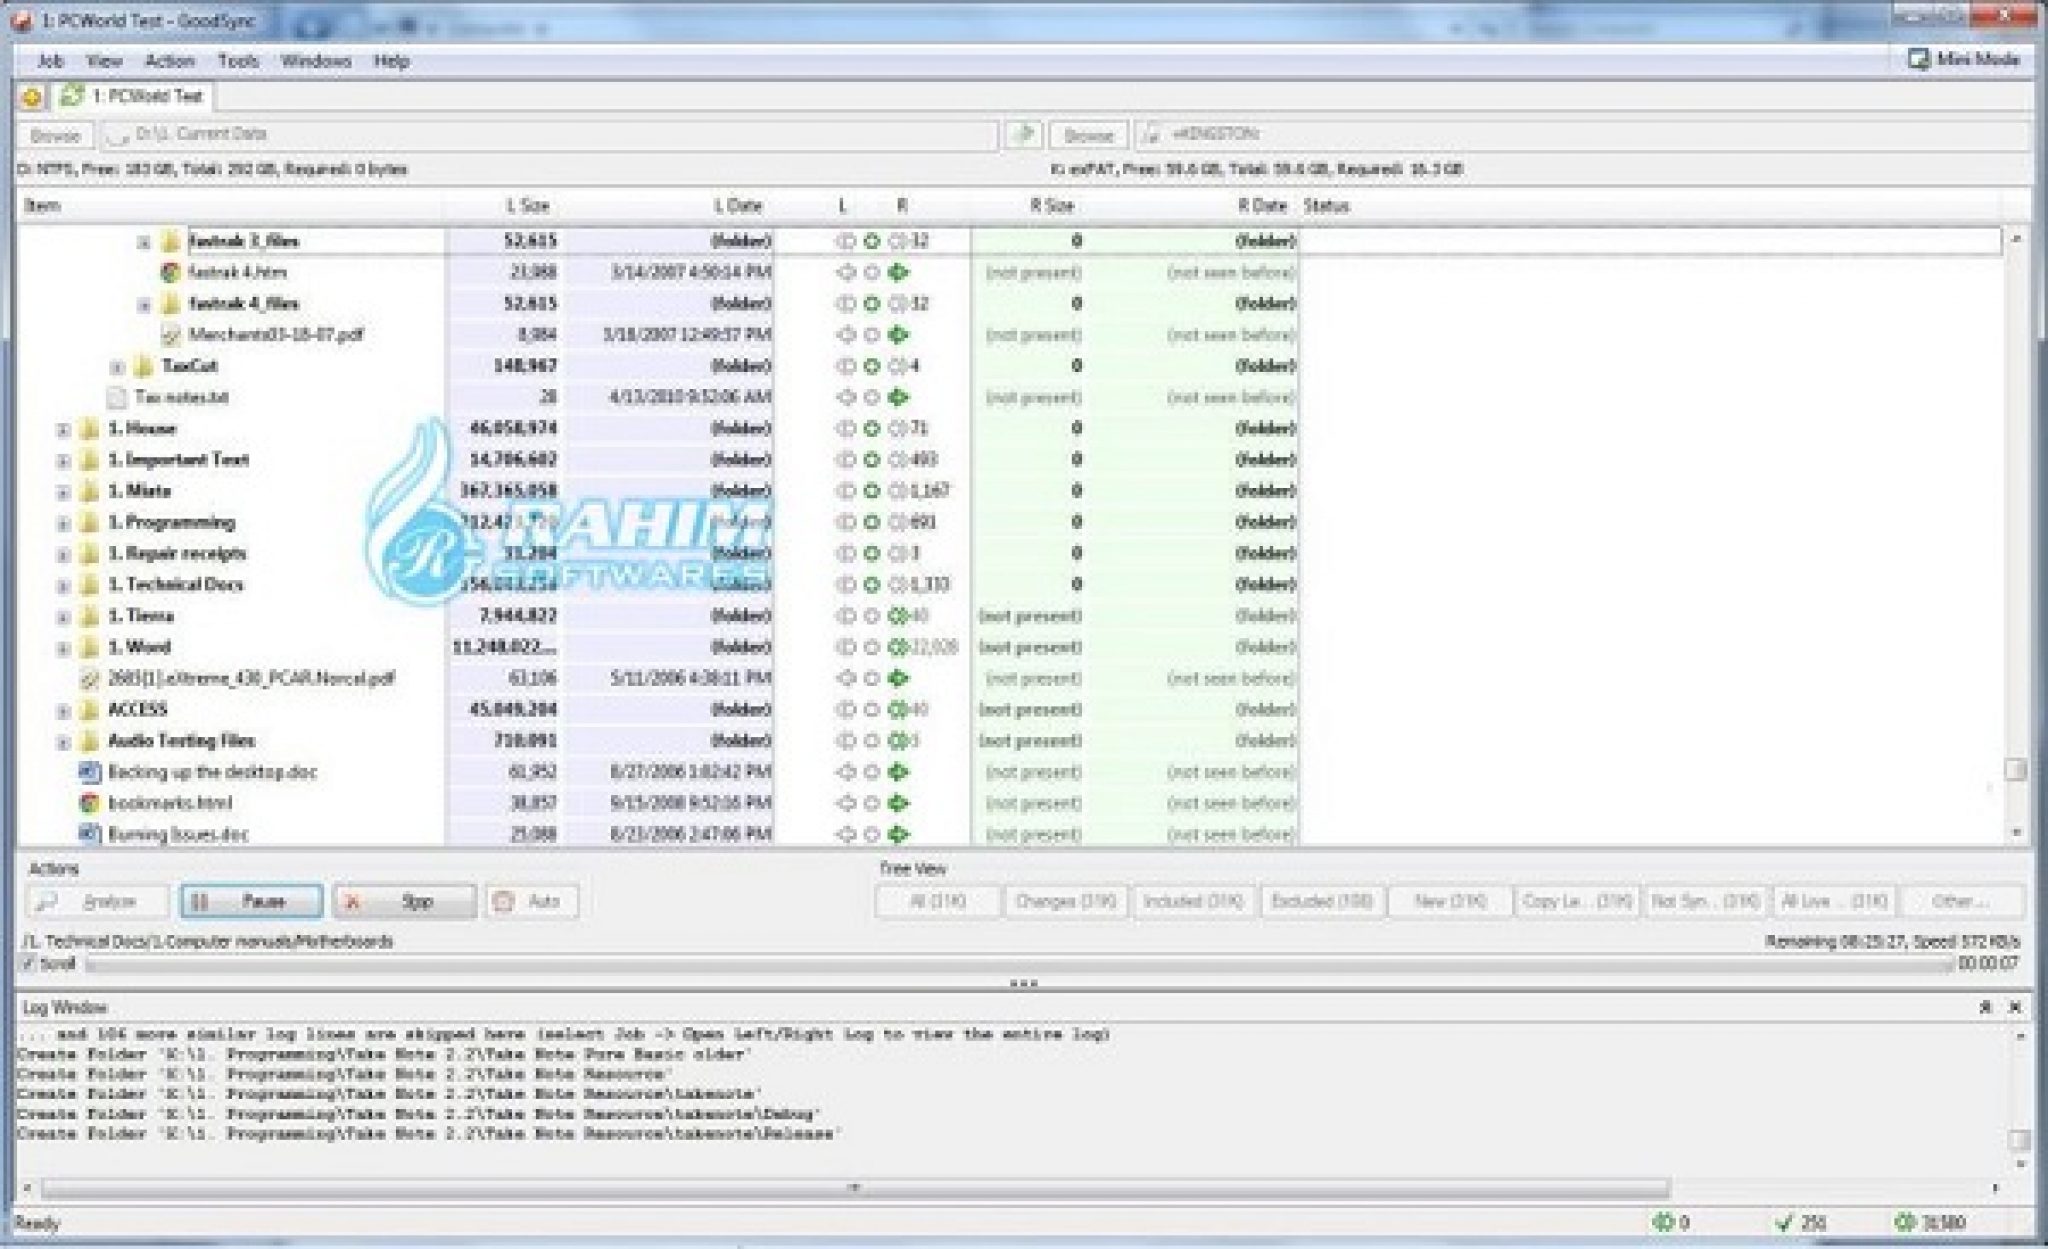
Task: Click left-to-right arrow for bookmarks.html
Action: 898,803
